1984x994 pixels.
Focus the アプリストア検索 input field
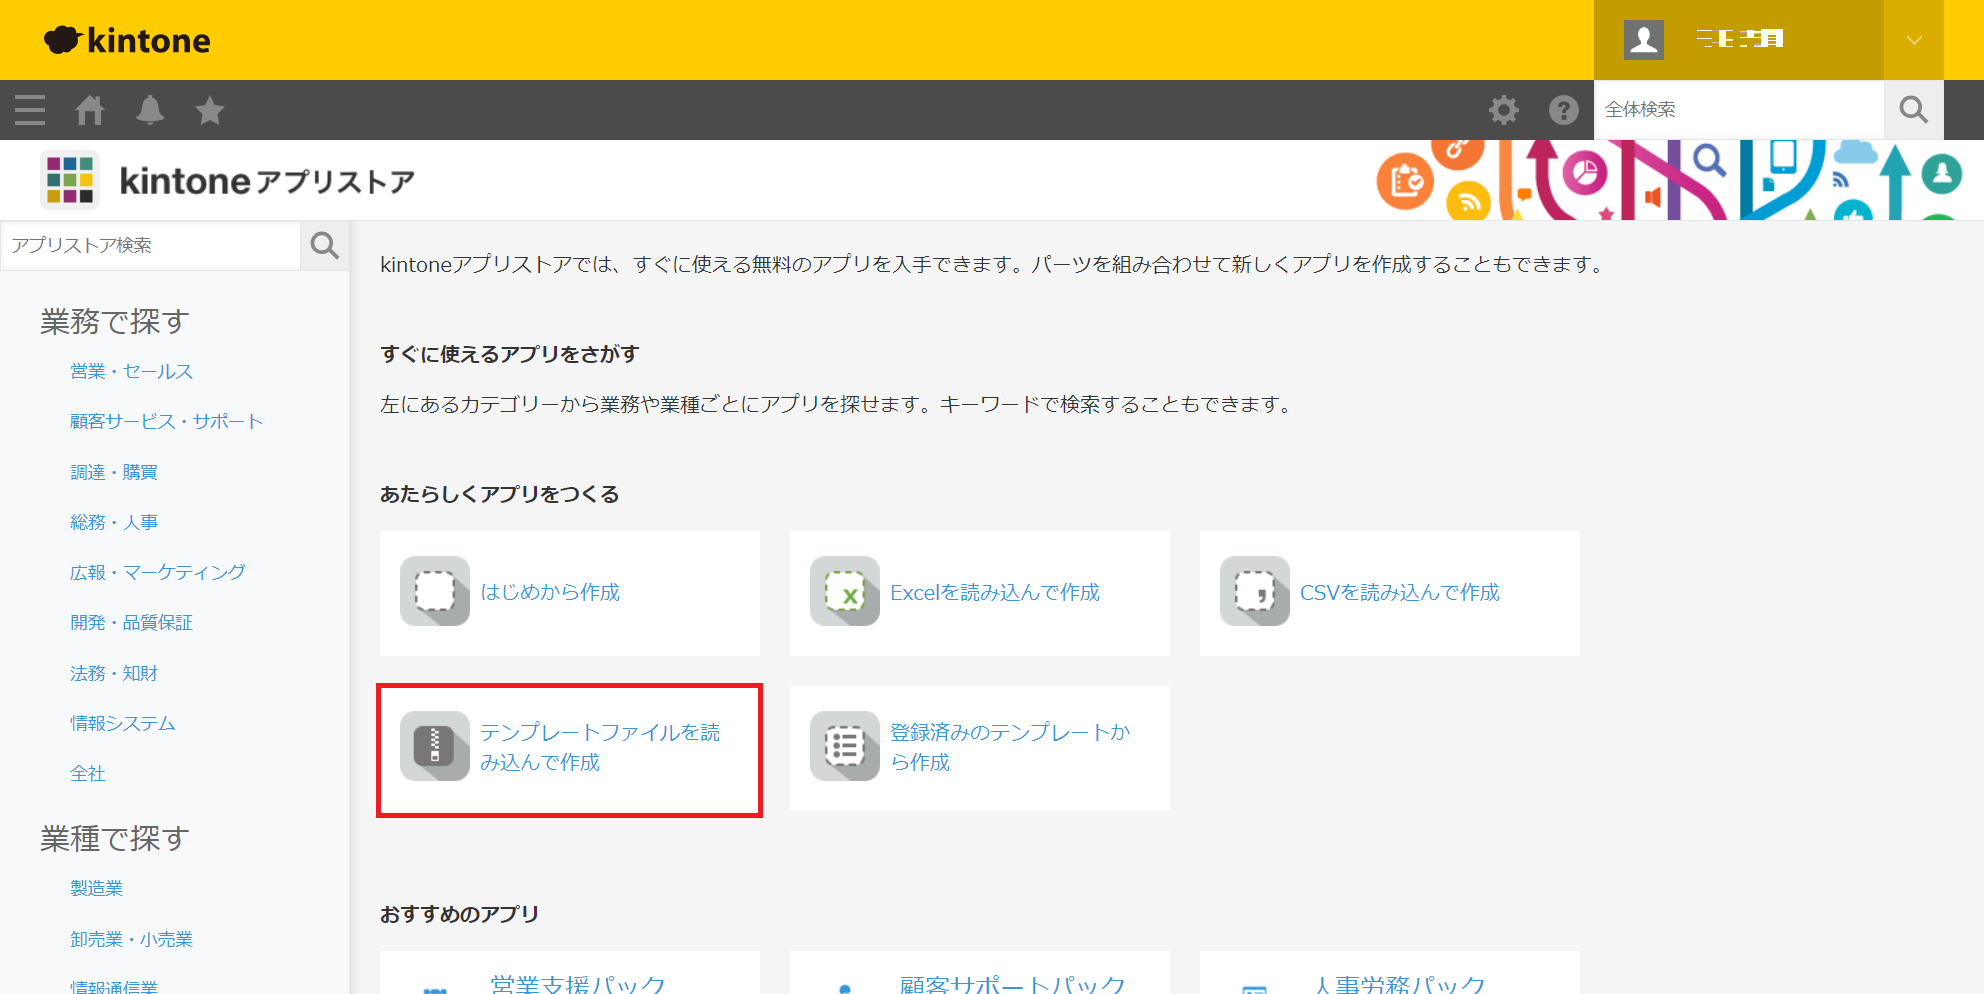click(x=152, y=246)
